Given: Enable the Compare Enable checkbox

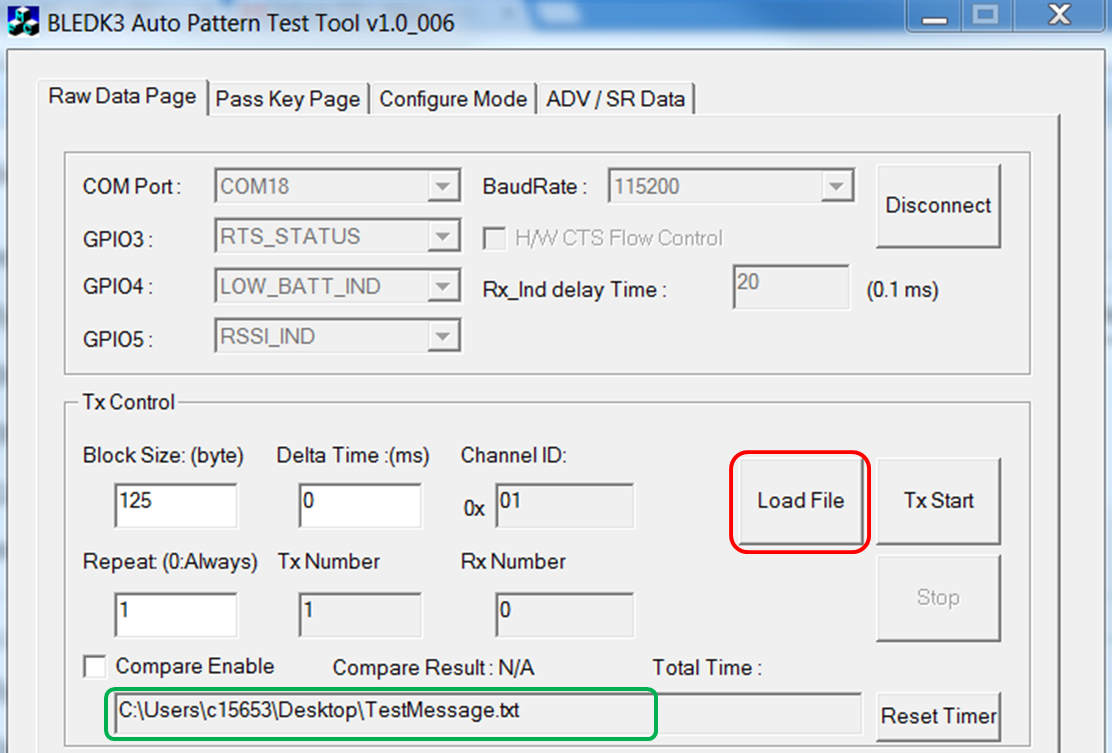Looking at the screenshot, I should pyautogui.click(x=96, y=666).
